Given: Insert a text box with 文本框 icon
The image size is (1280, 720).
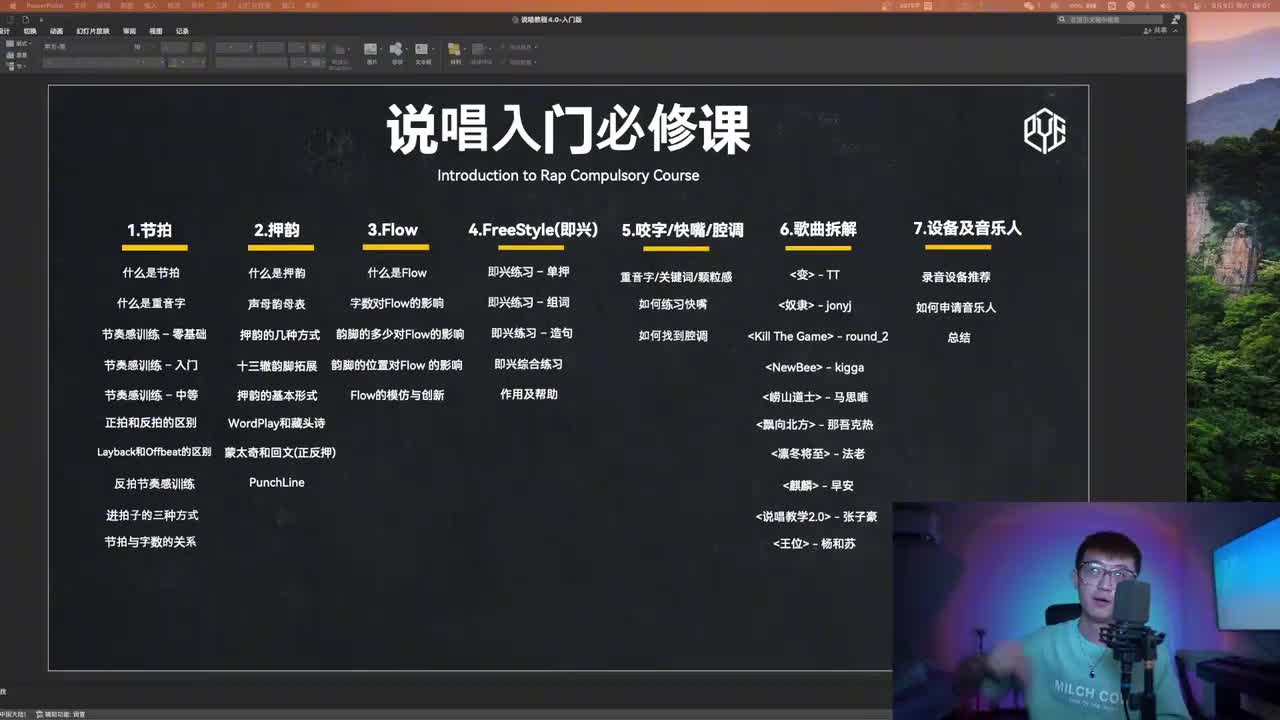Looking at the screenshot, I should point(422,50).
